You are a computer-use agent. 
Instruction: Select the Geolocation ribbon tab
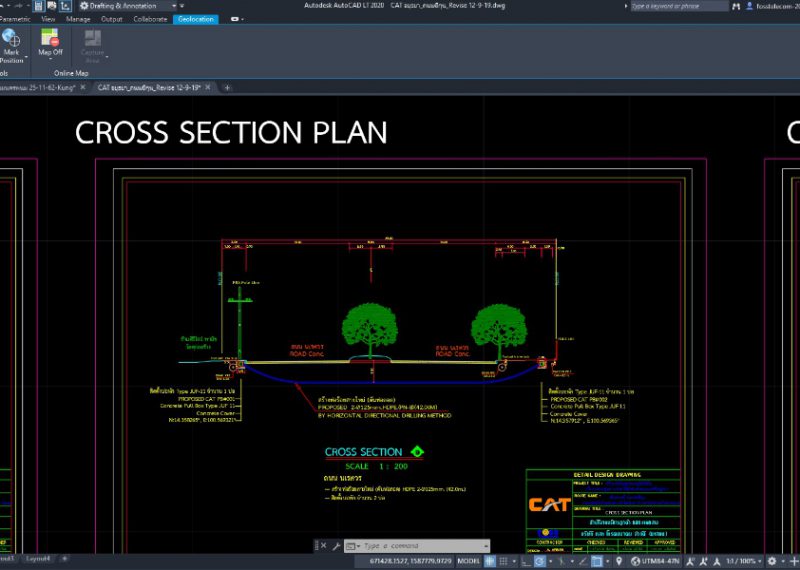click(x=196, y=19)
